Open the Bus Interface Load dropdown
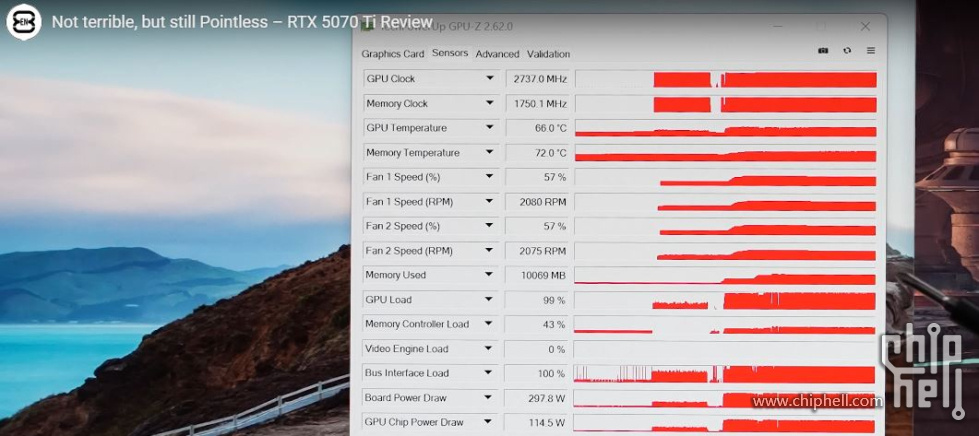The image size is (979, 436). tap(490, 373)
